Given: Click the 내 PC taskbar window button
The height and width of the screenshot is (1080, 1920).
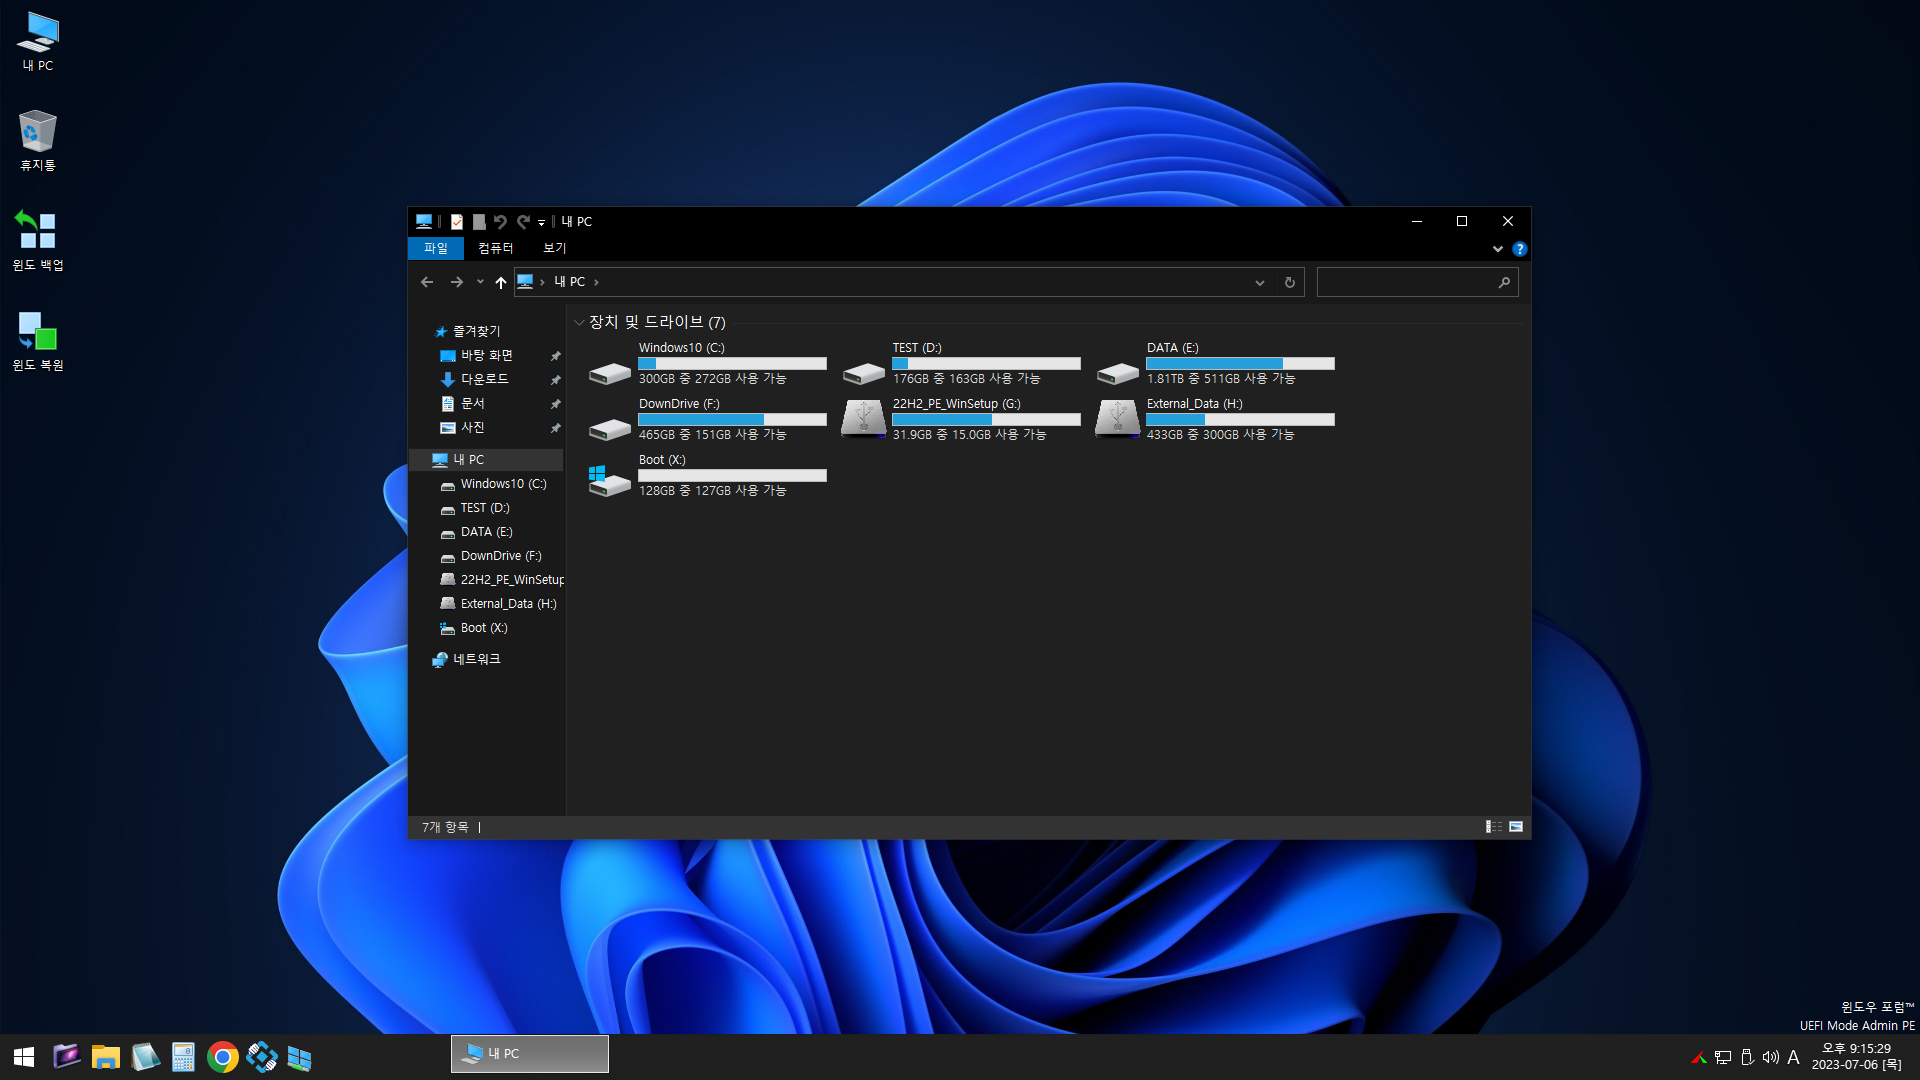Looking at the screenshot, I should [x=530, y=1054].
